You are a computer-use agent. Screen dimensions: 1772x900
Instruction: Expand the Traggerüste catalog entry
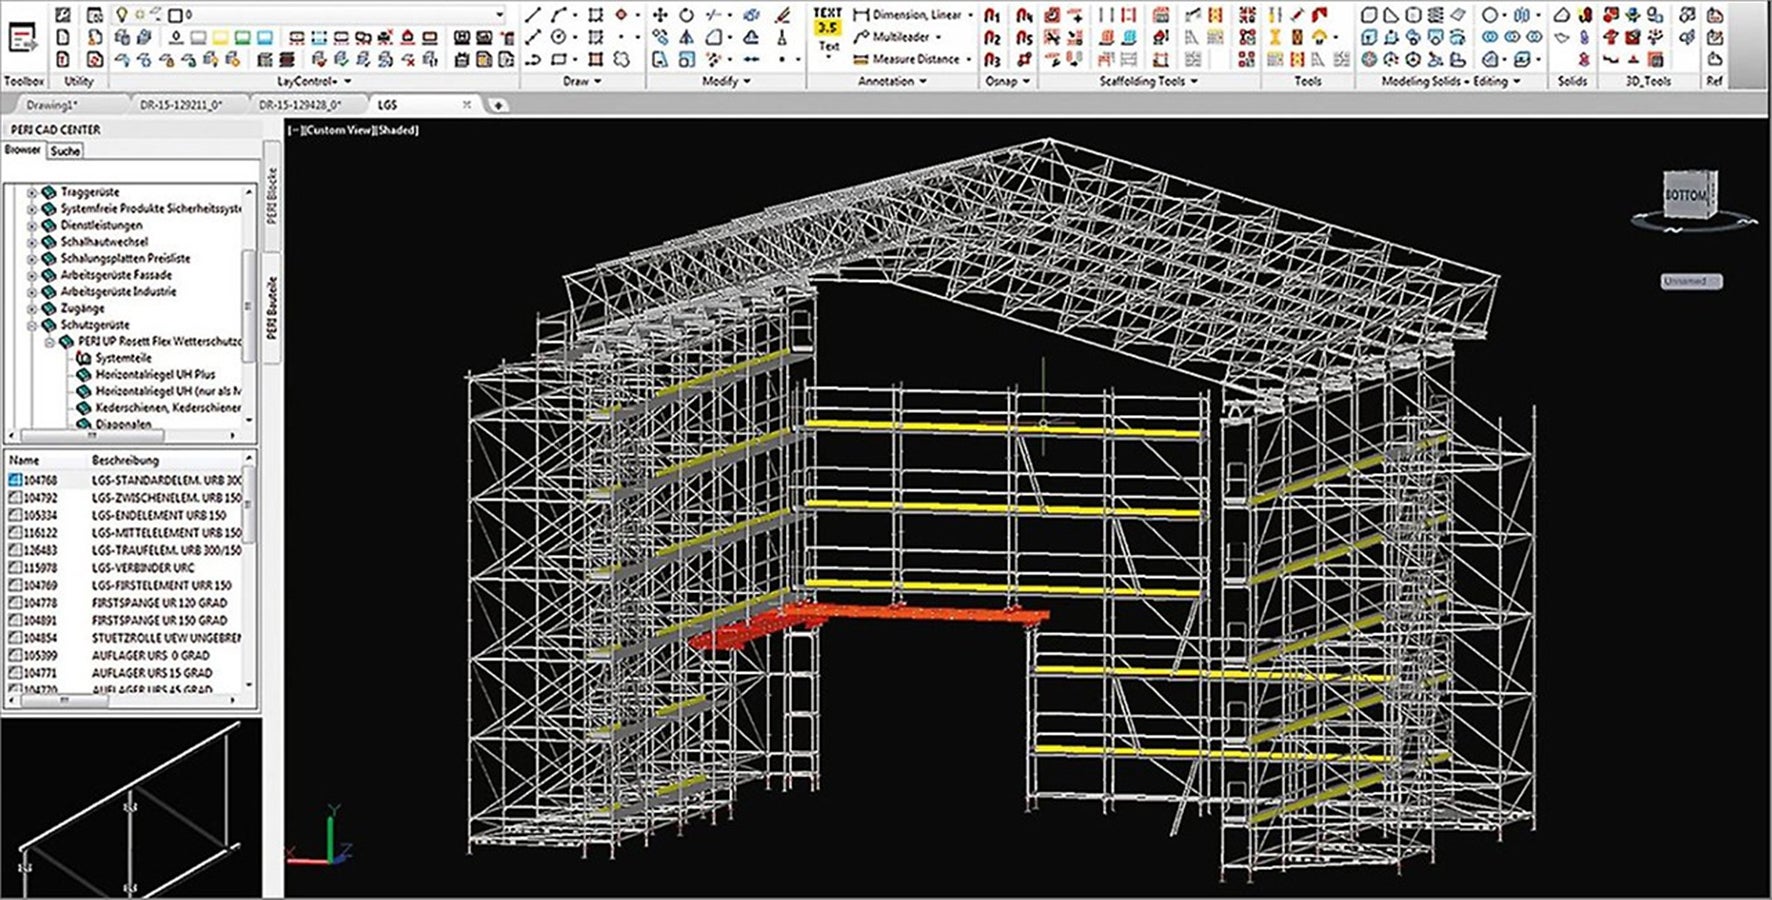(x=33, y=191)
